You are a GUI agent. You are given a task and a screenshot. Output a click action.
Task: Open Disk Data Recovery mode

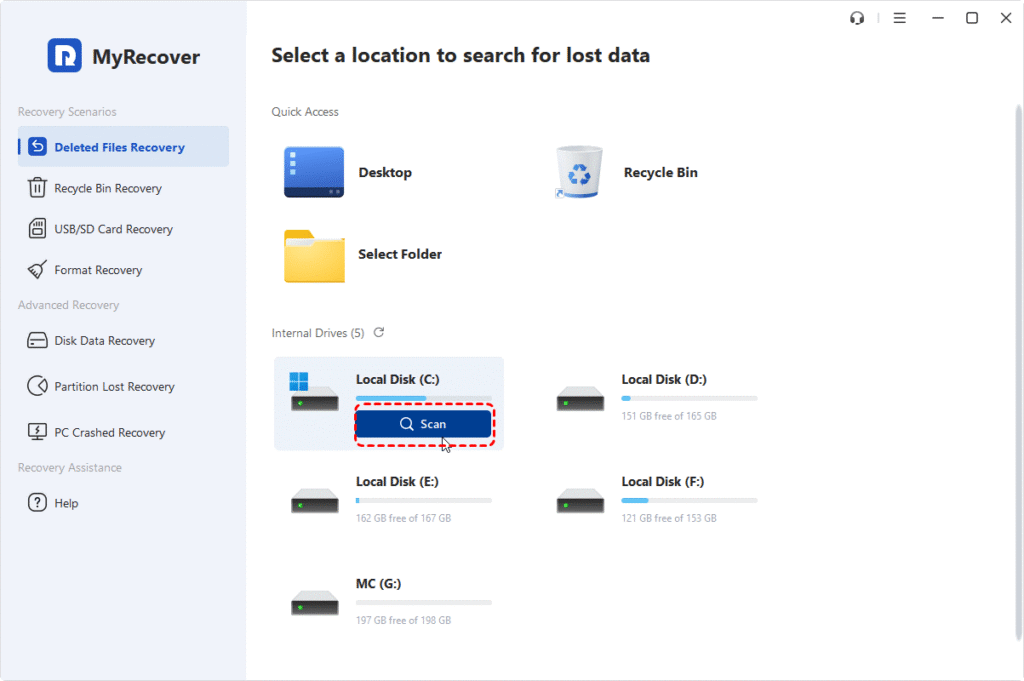point(104,341)
